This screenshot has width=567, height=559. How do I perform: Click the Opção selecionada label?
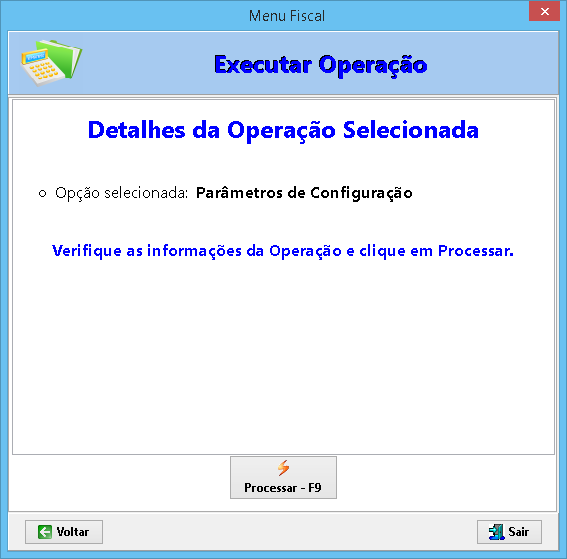click(x=122, y=193)
